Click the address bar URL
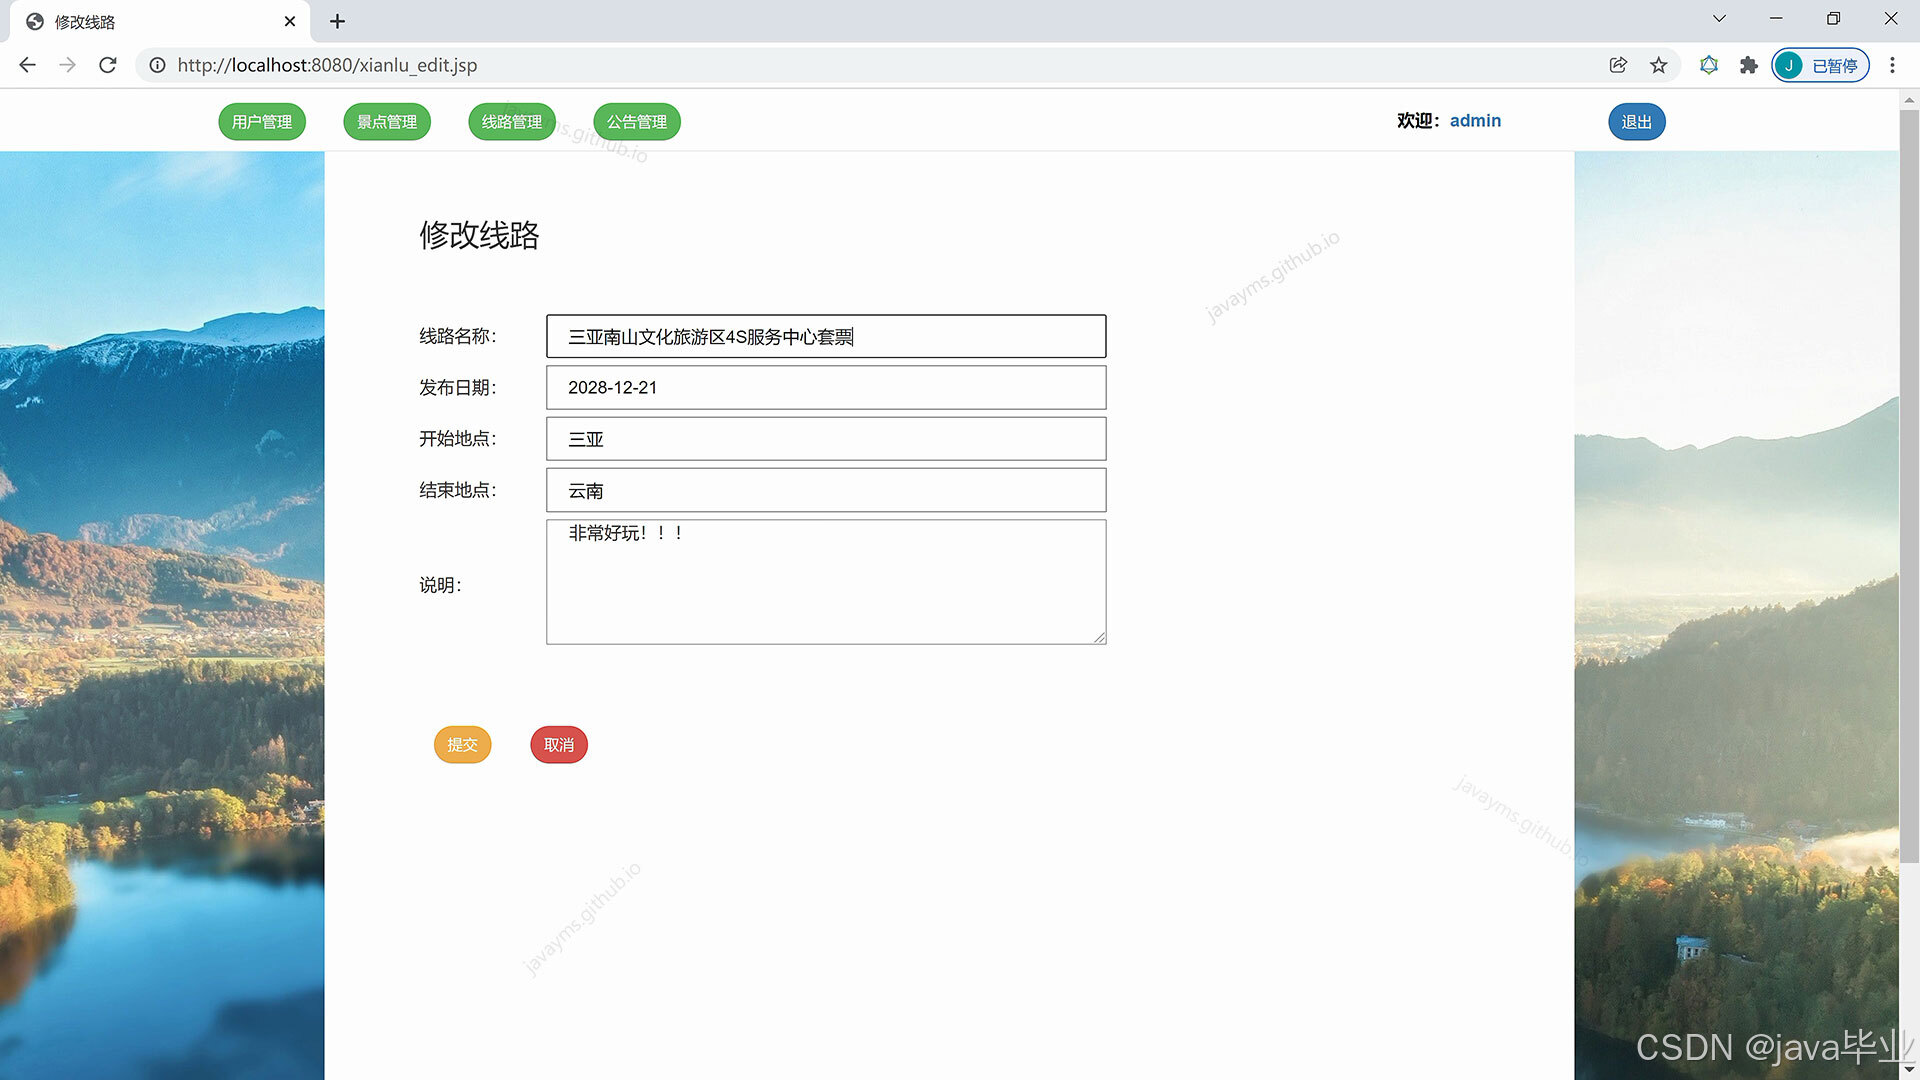Viewport: 1920px width, 1080px height. coord(327,65)
